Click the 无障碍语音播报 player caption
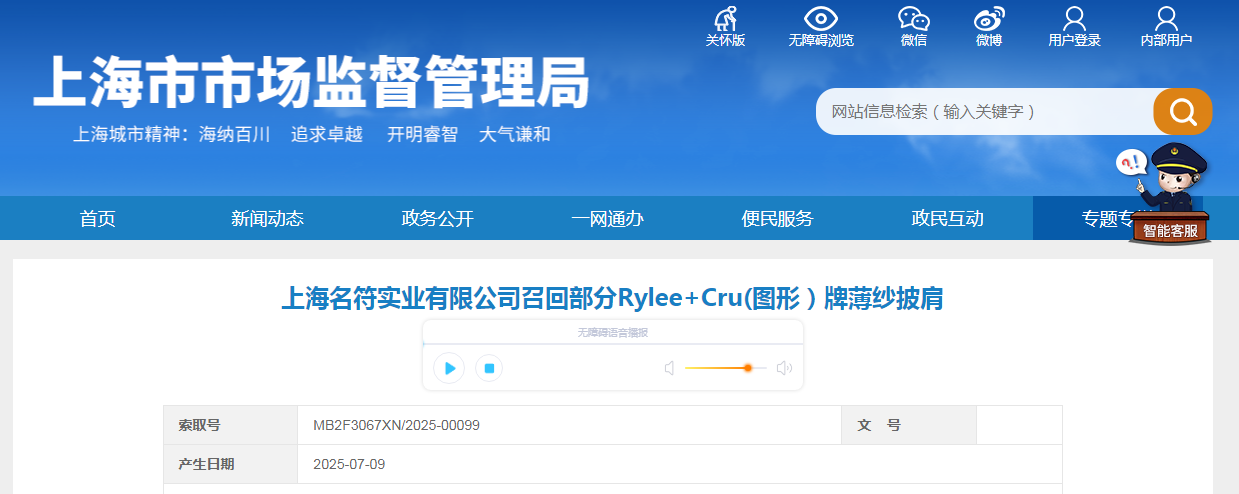The image size is (1239, 494). 613,332
